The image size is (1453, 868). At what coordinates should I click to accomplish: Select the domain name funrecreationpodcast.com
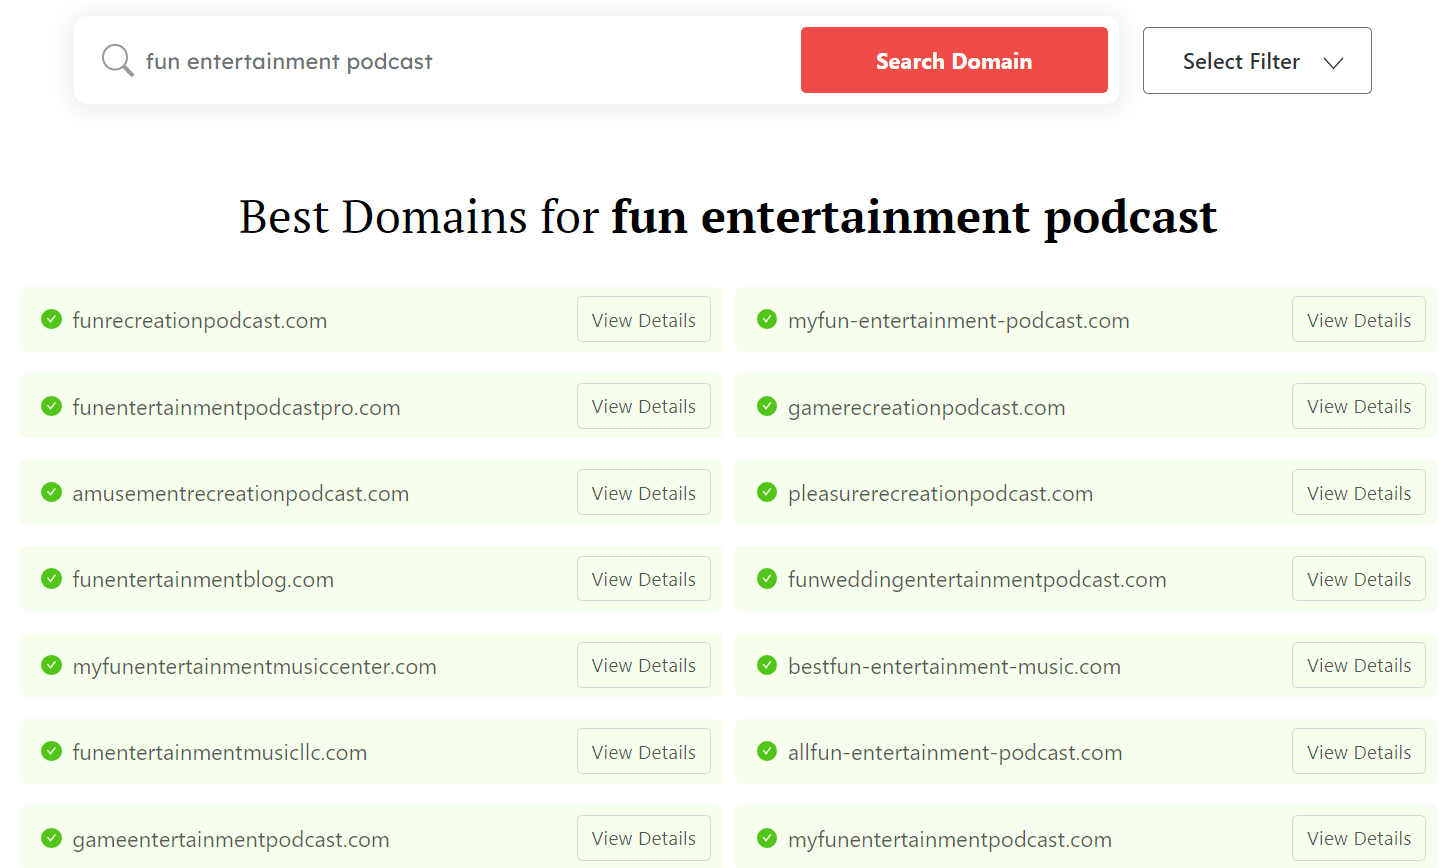click(200, 320)
